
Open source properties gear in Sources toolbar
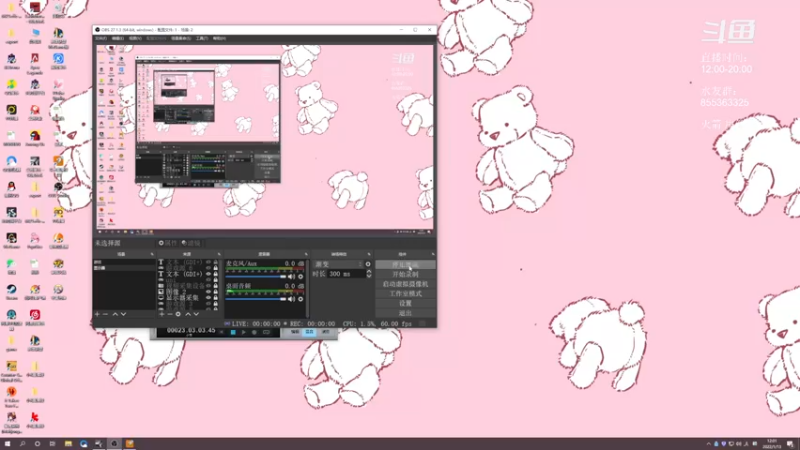tap(178, 314)
